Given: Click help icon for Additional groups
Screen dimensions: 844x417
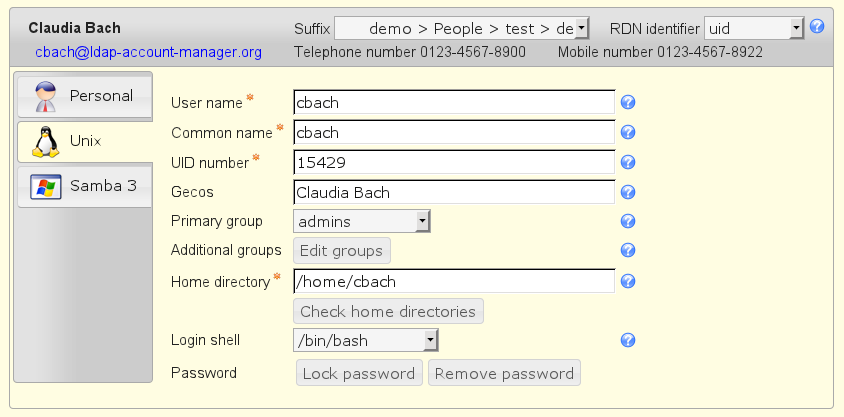Looking at the screenshot, I should tap(628, 250).
